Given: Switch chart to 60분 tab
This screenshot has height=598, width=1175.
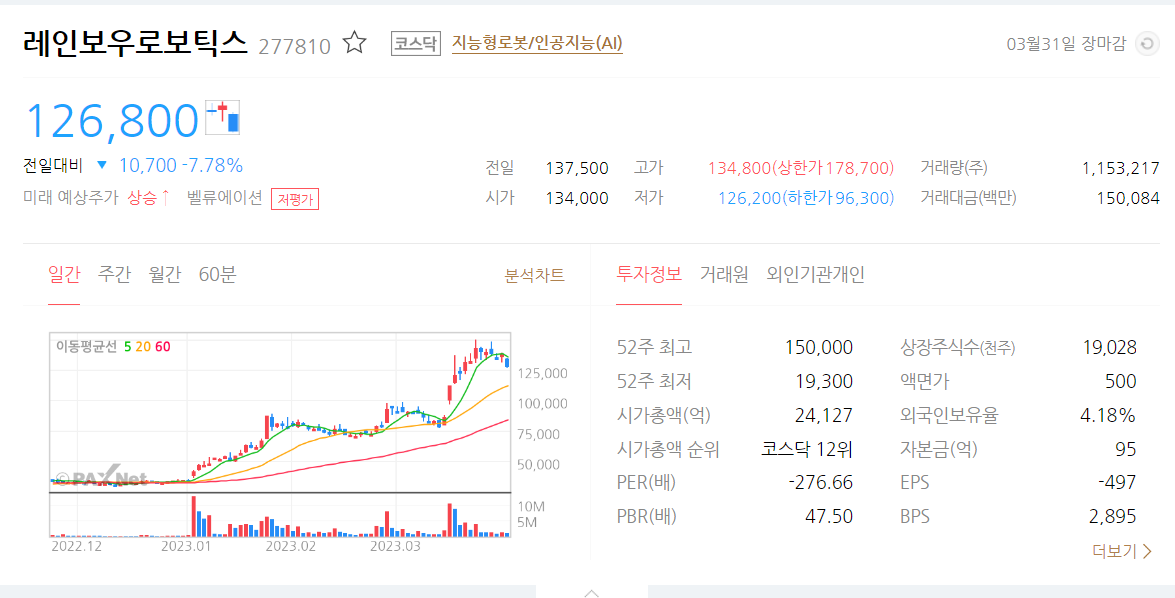Looking at the screenshot, I should pyautogui.click(x=217, y=274).
